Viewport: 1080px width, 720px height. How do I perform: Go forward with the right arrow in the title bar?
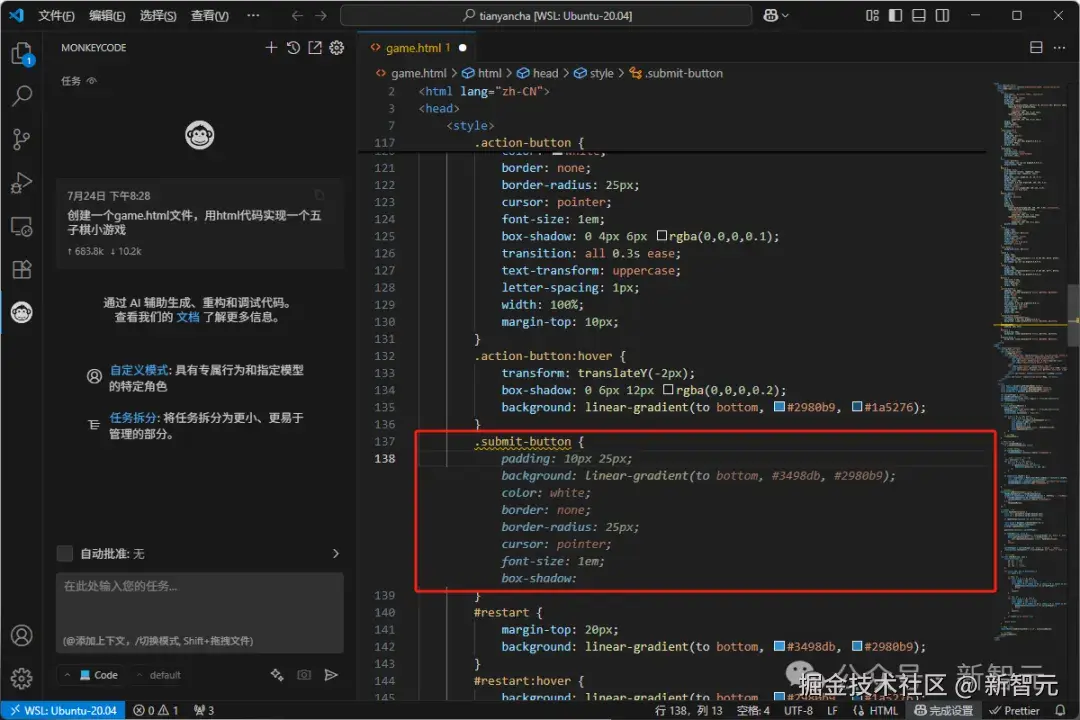coord(321,15)
